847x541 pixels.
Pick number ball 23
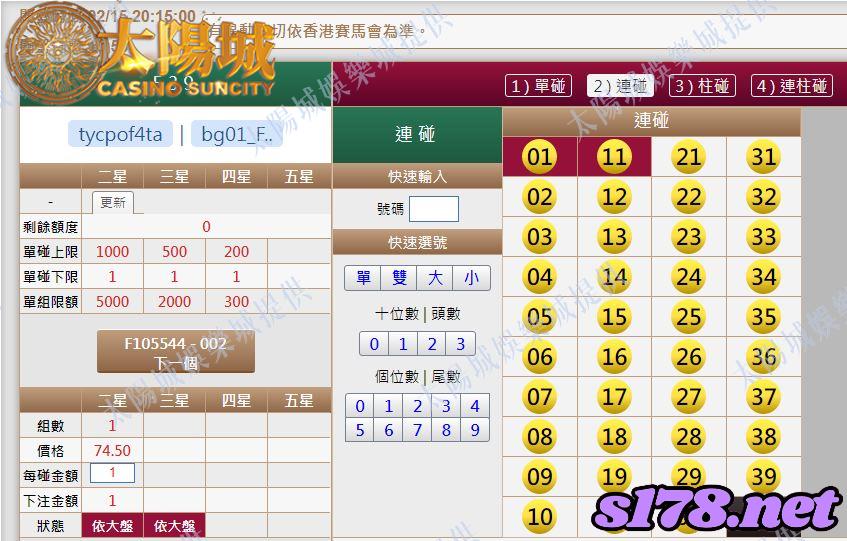[689, 237]
